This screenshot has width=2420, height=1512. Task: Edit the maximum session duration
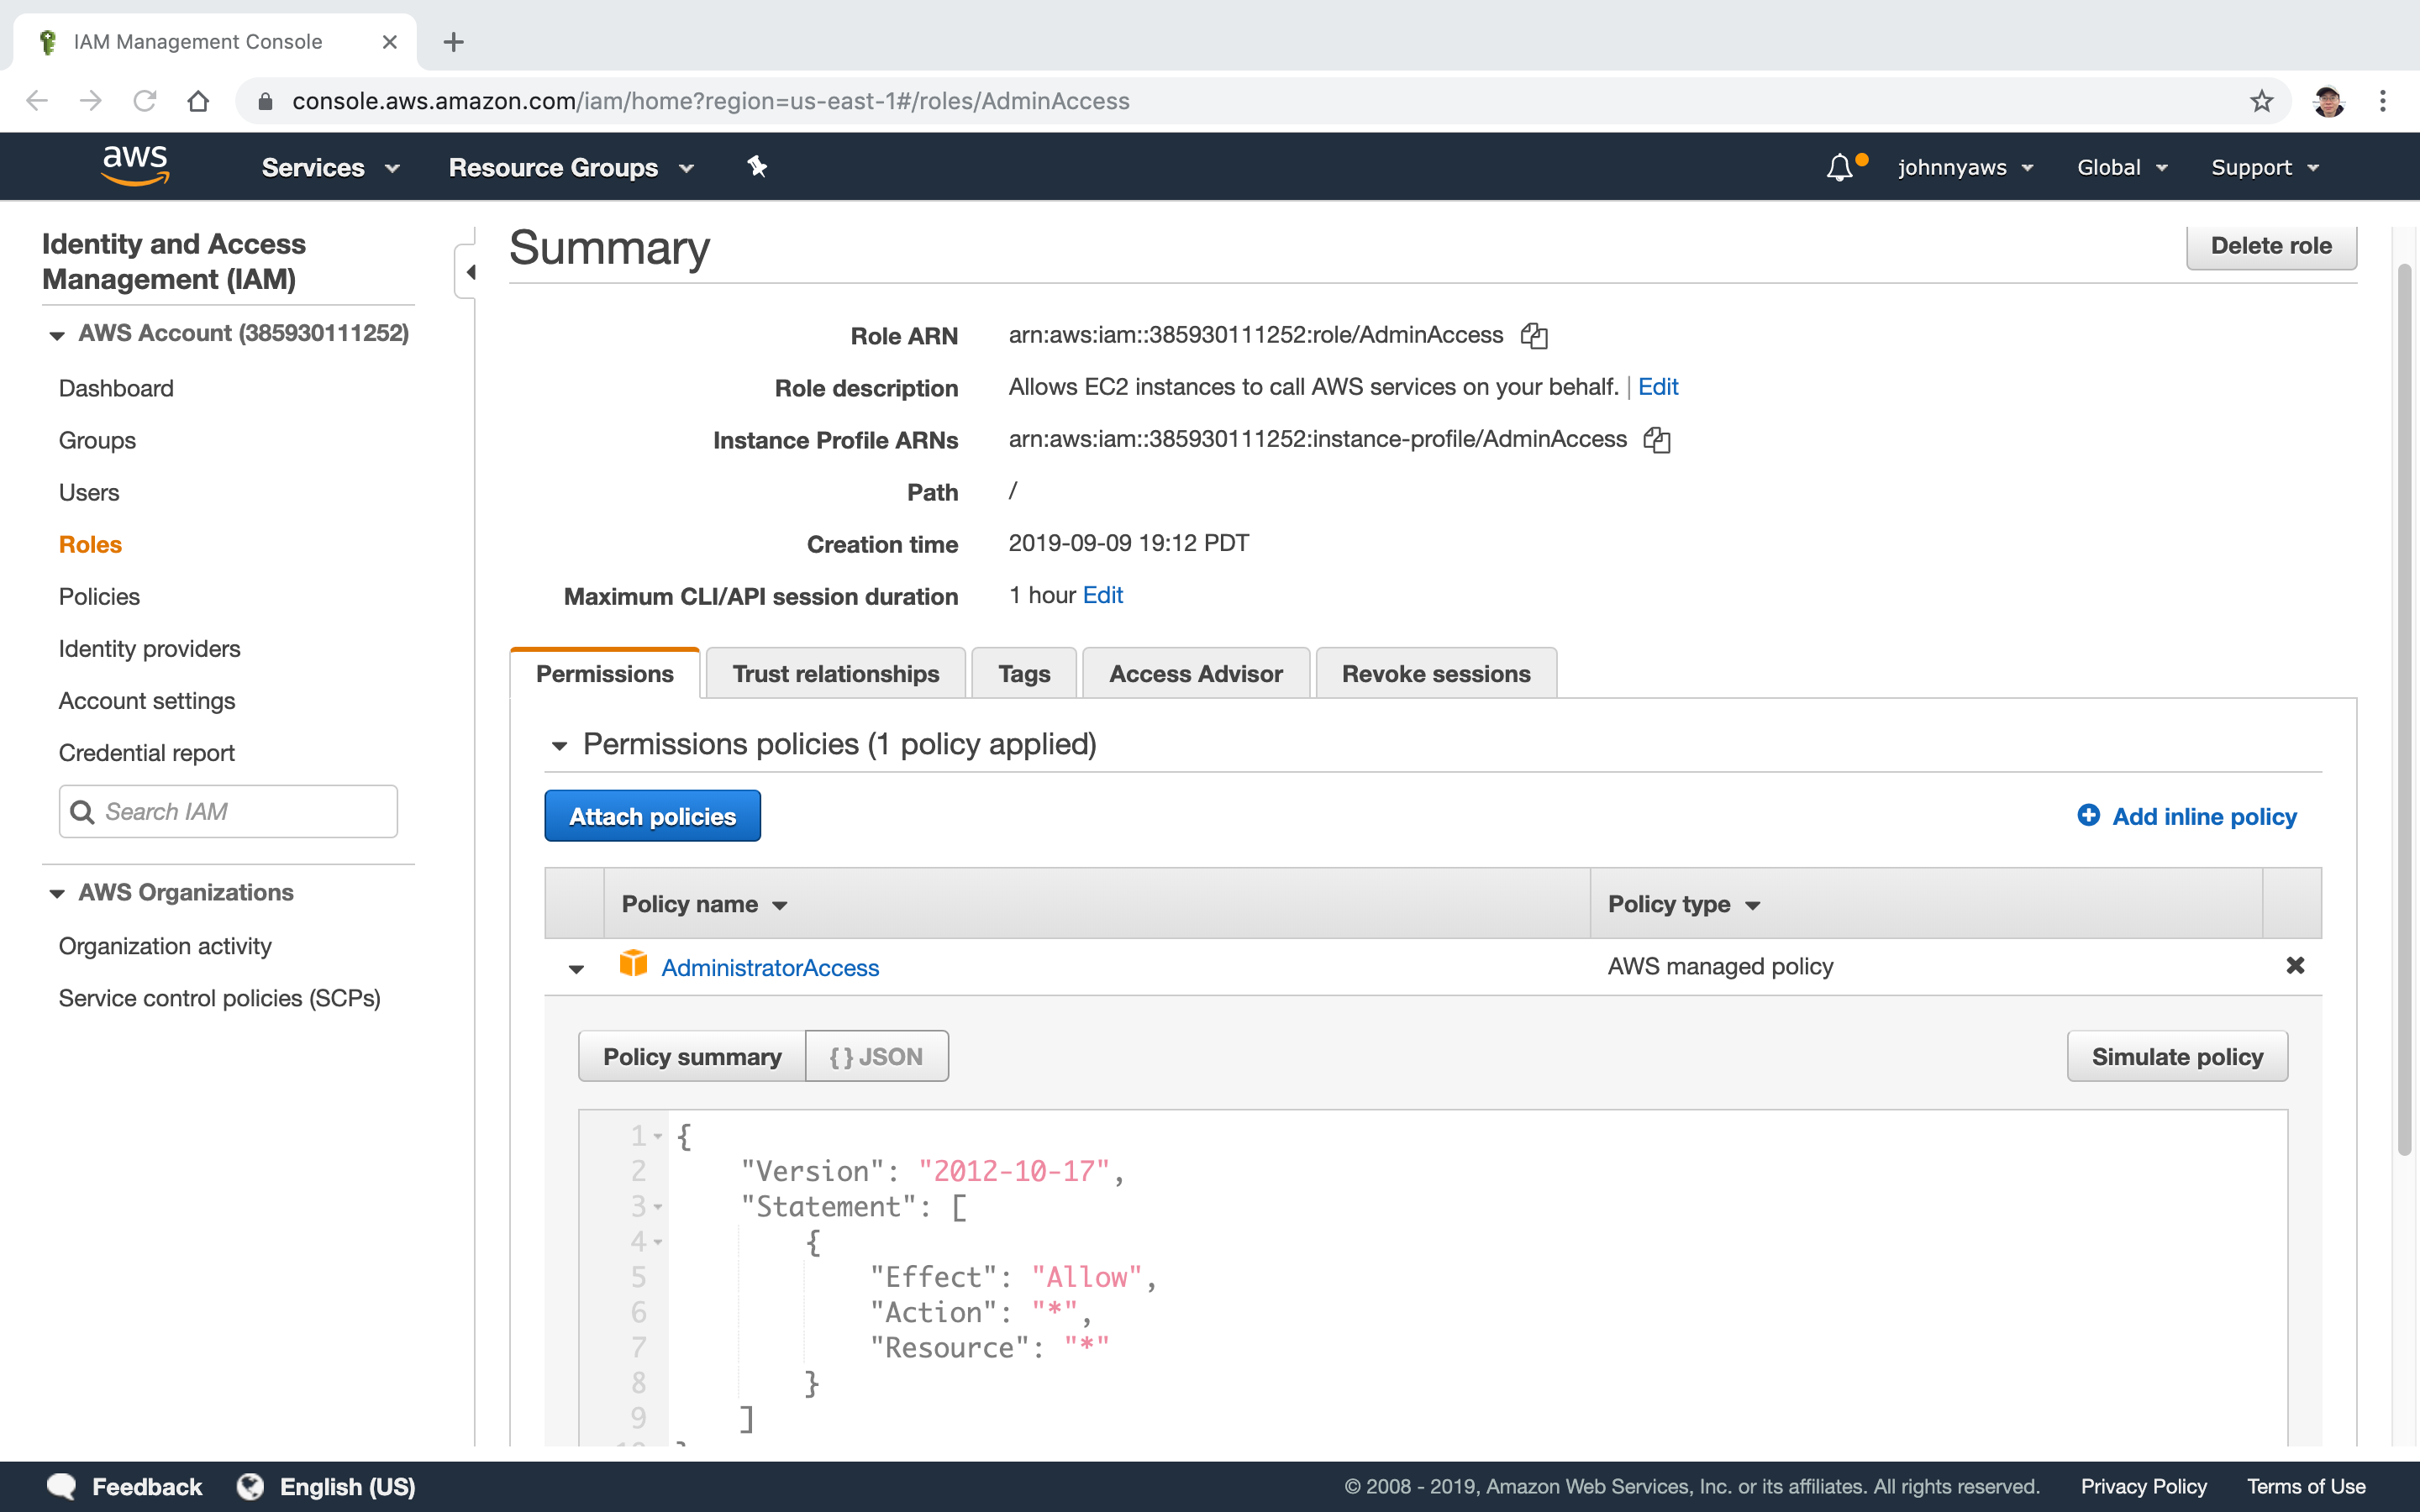(x=1102, y=595)
